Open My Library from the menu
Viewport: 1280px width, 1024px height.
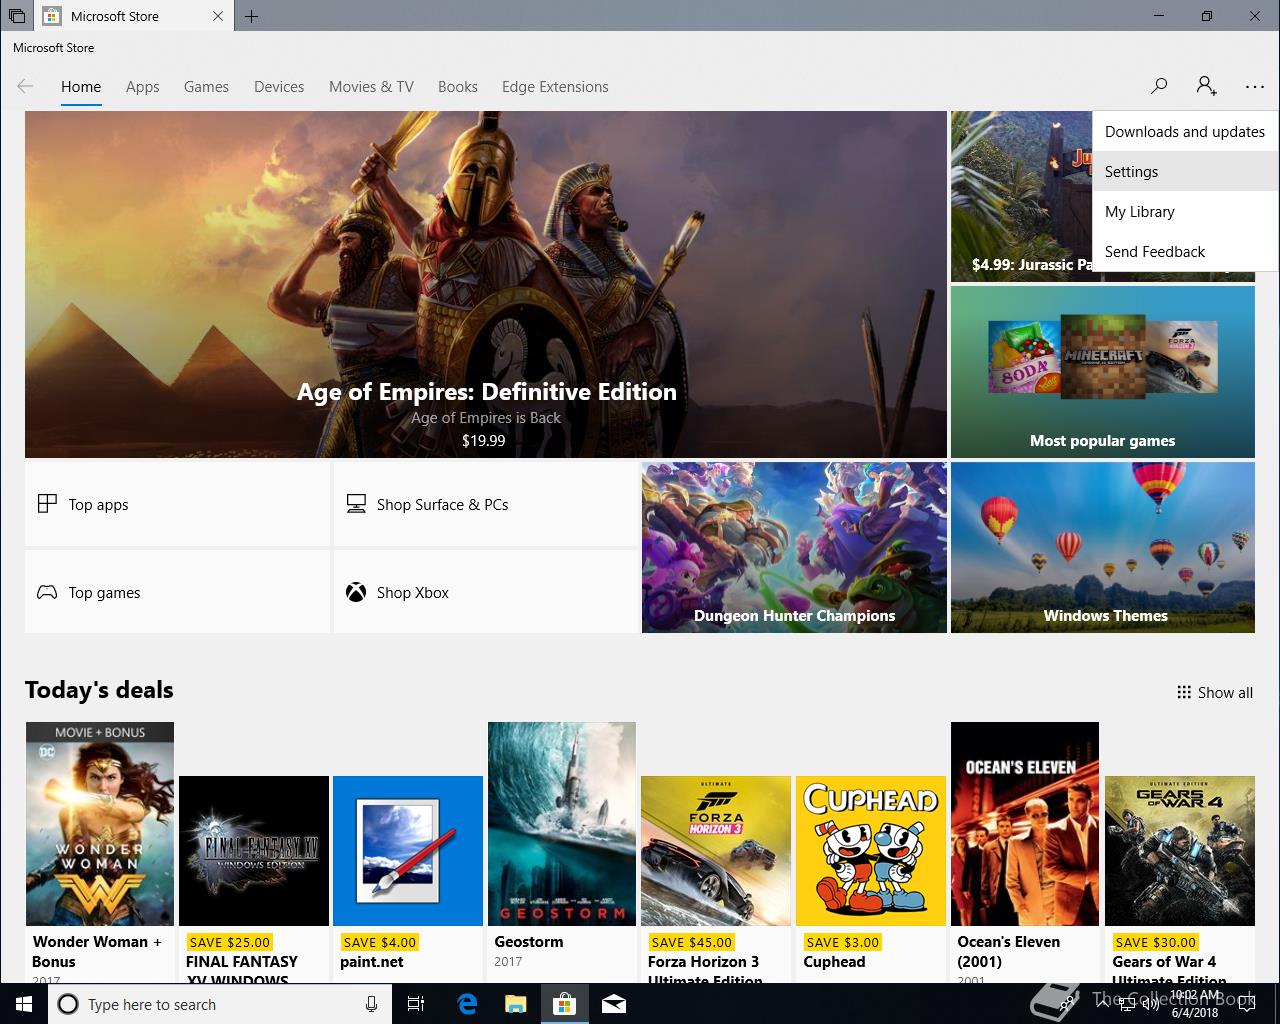click(1185, 211)
